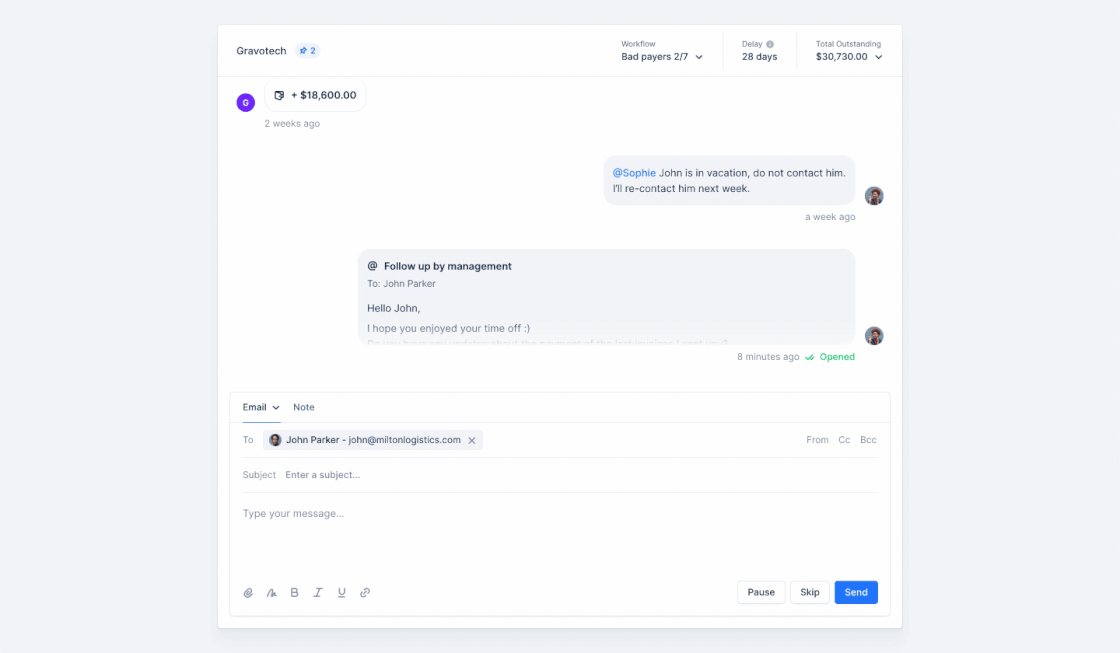Image resolution: width=1120 pixels, height=653 pixels.
Task: Click the invoice icon beside $18,600.00
Action: [x=279, y=95]
